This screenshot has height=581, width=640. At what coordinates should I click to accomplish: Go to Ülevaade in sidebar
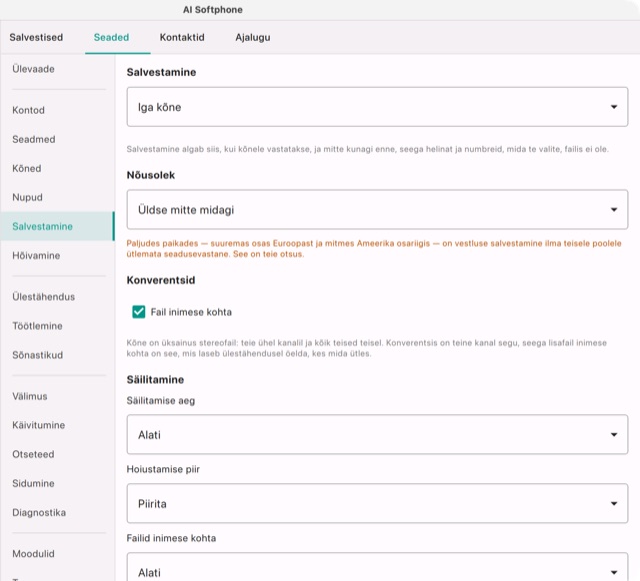[58, 69]
